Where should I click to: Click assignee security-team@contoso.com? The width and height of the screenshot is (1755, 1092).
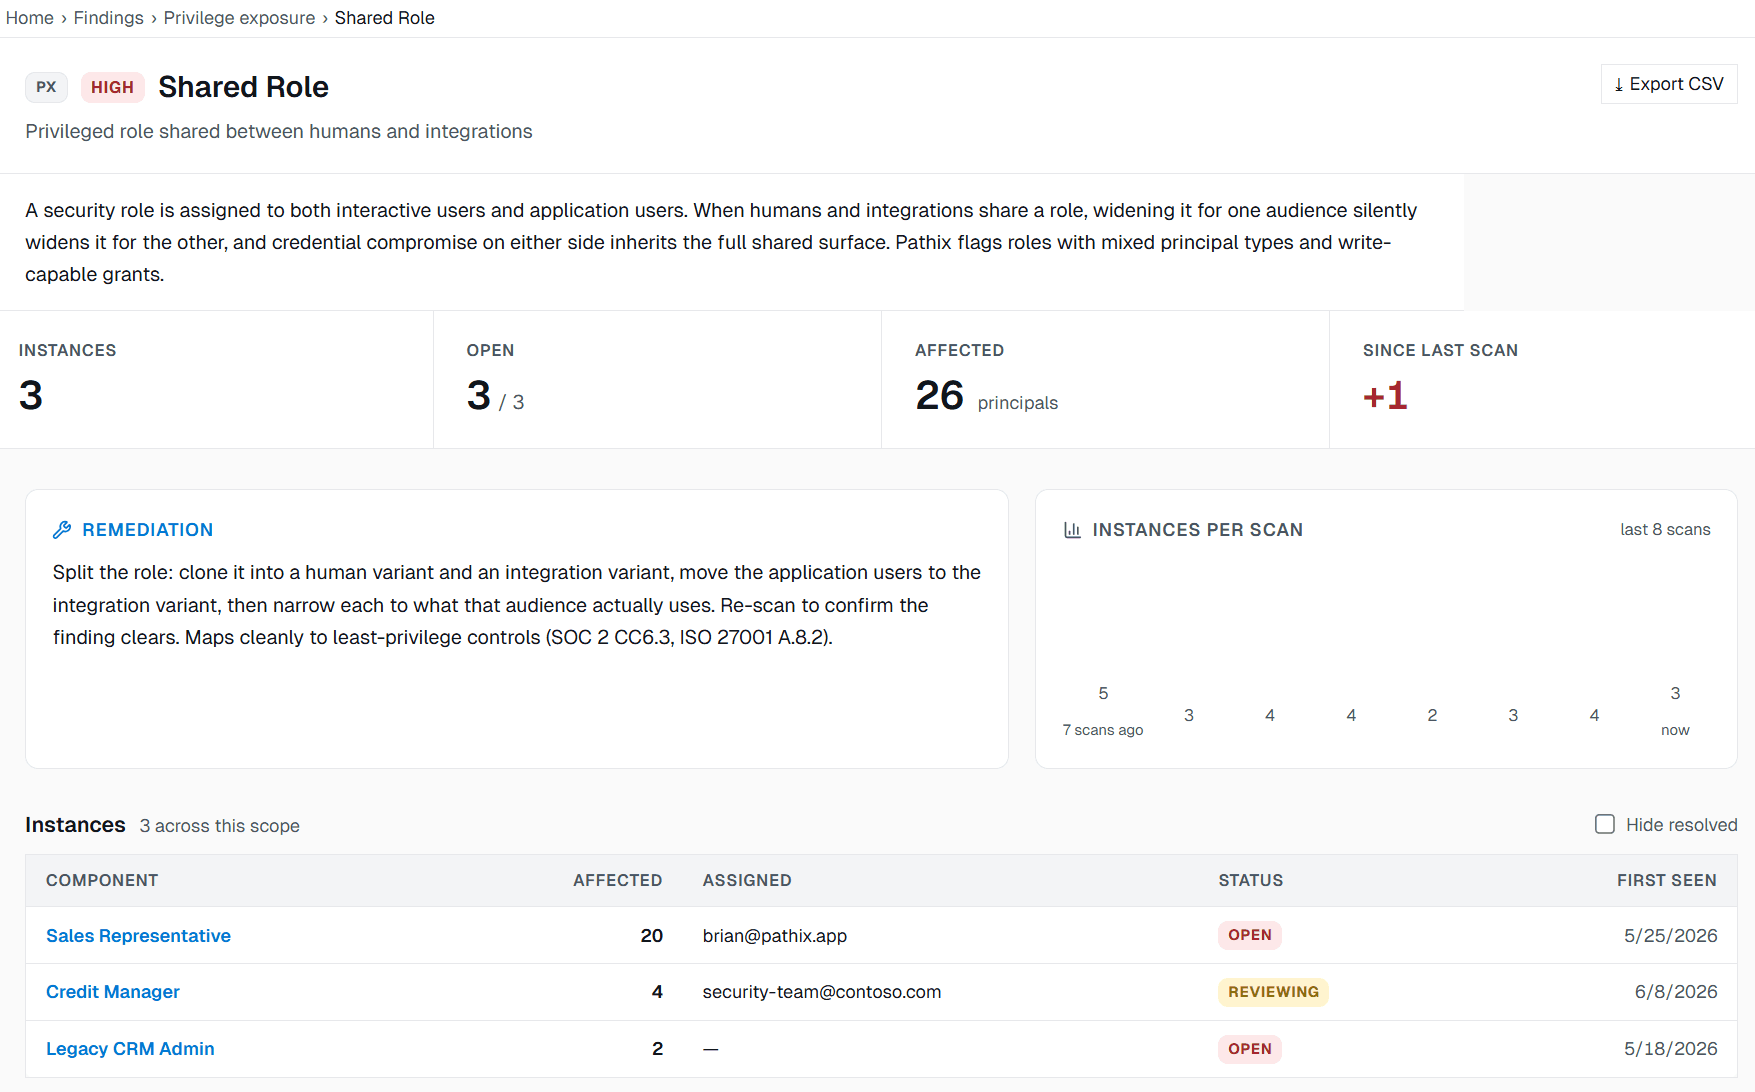(x=822, y=992)
